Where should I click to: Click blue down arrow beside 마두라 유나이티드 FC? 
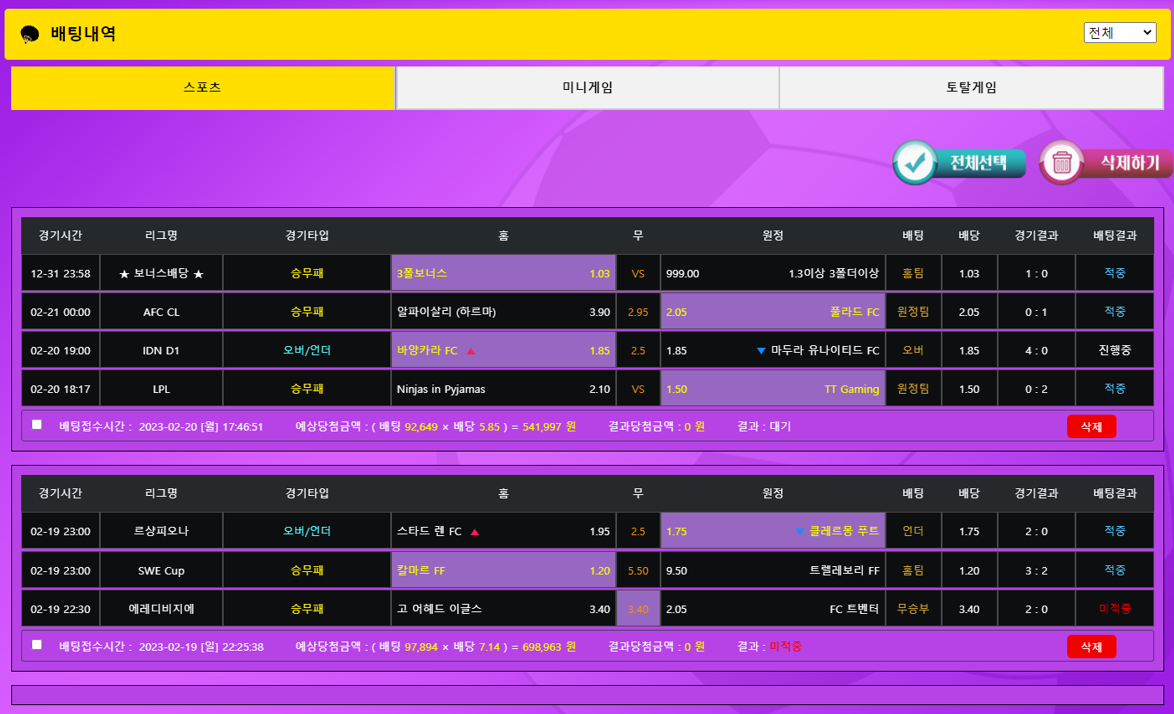coord(761,351)
